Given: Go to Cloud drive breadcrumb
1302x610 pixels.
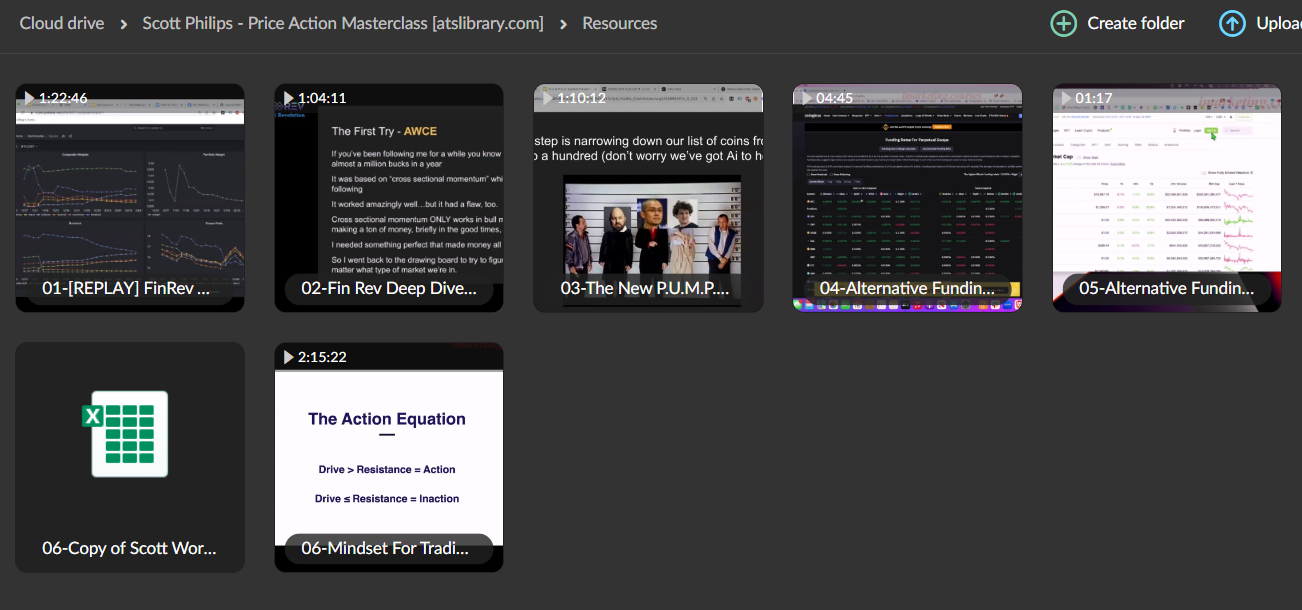Looking at the screenshot, I should [x=62, y=23].
